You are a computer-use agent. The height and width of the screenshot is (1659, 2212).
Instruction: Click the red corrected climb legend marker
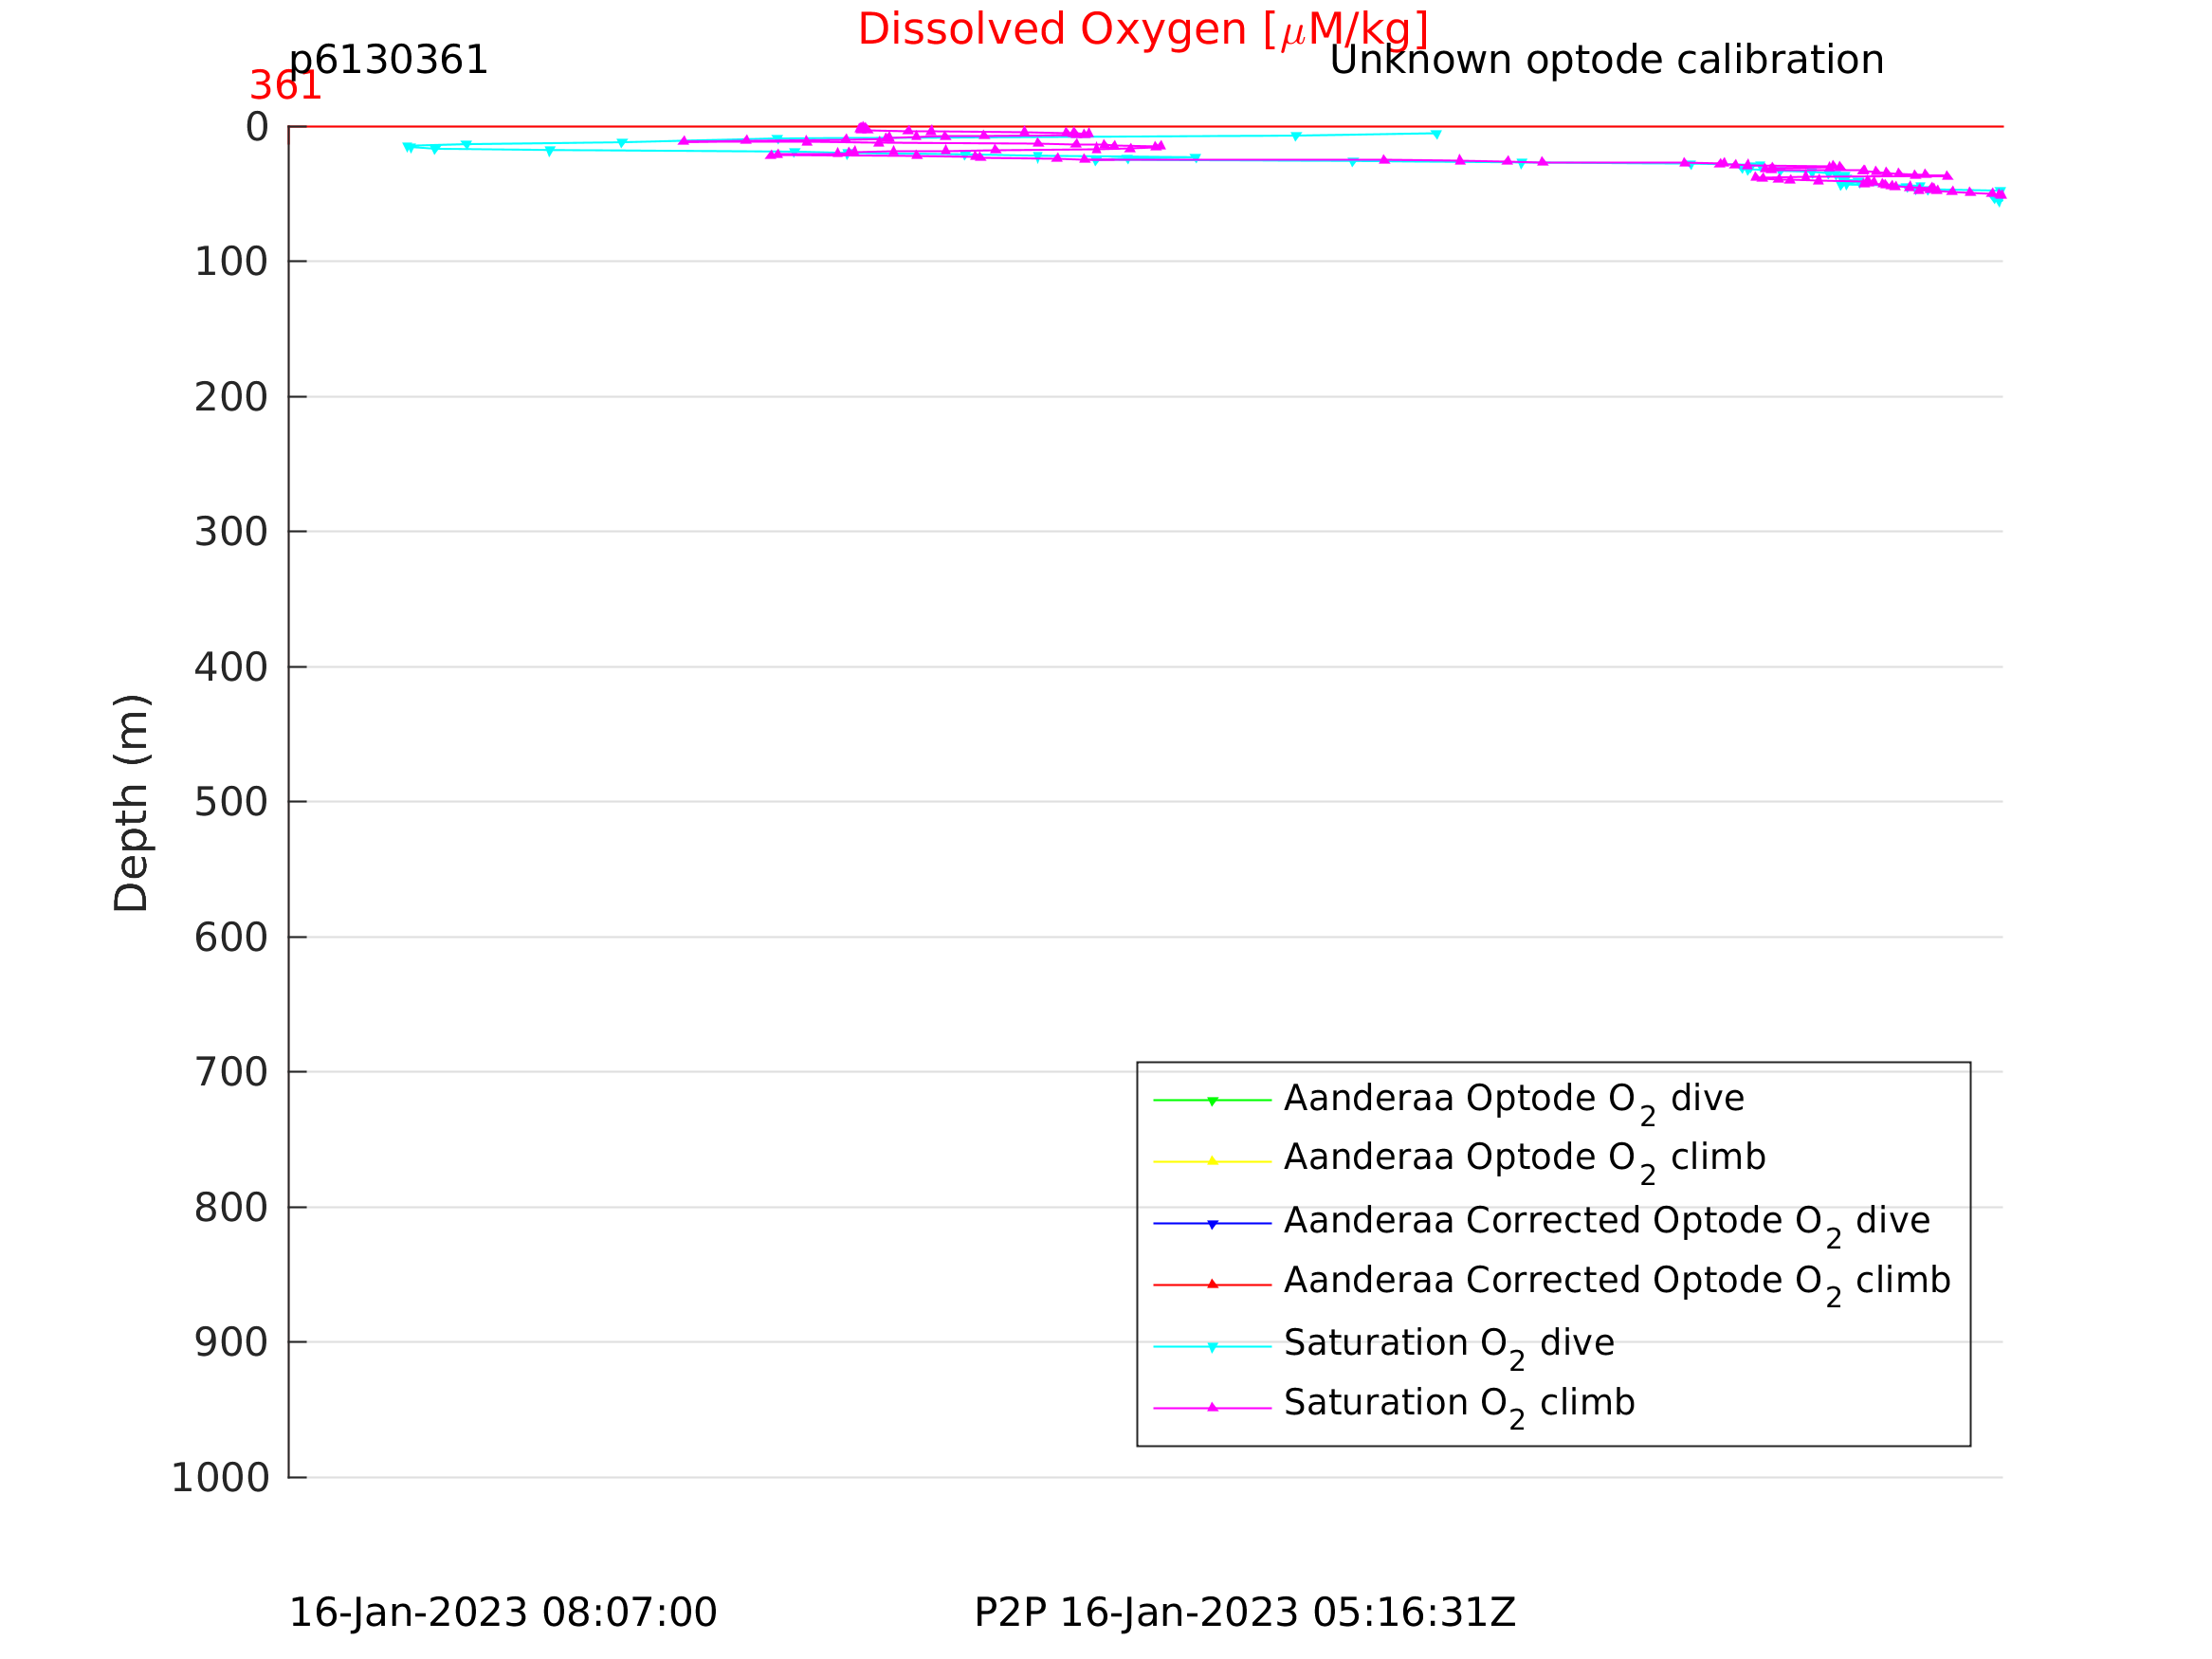coord(1213,1284)
